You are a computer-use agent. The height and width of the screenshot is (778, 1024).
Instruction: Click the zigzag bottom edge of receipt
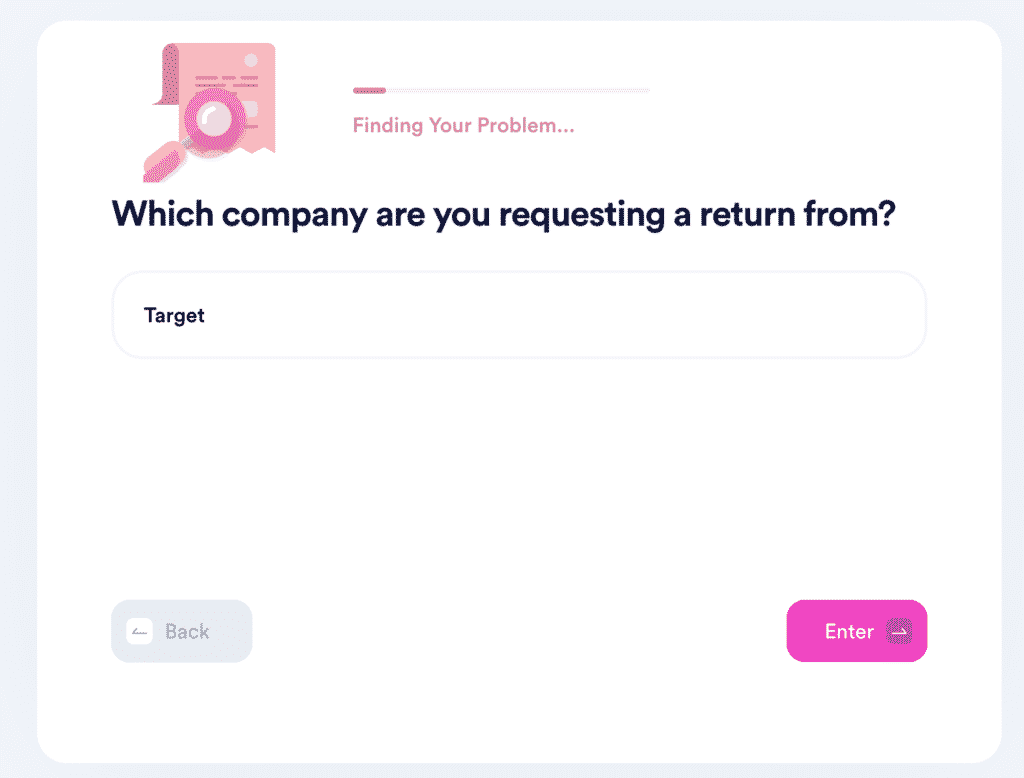(262, 149)
